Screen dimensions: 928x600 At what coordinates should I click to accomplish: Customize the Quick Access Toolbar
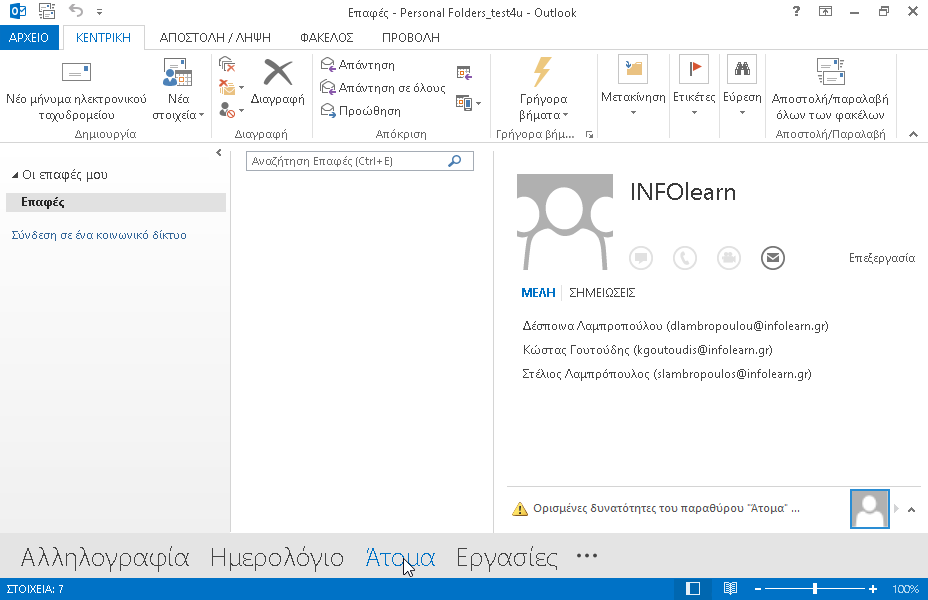99,12
